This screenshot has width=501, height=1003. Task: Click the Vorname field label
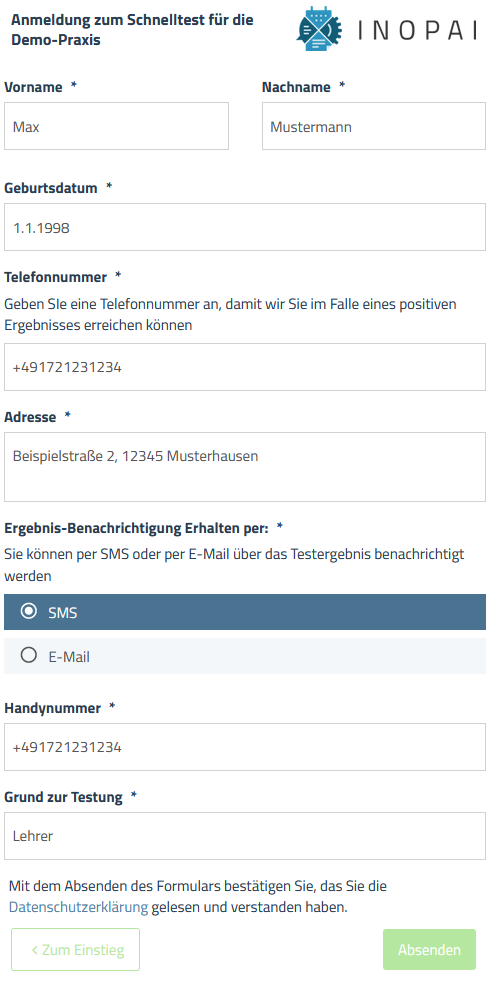pyautogui.click(x=33, y=87)
